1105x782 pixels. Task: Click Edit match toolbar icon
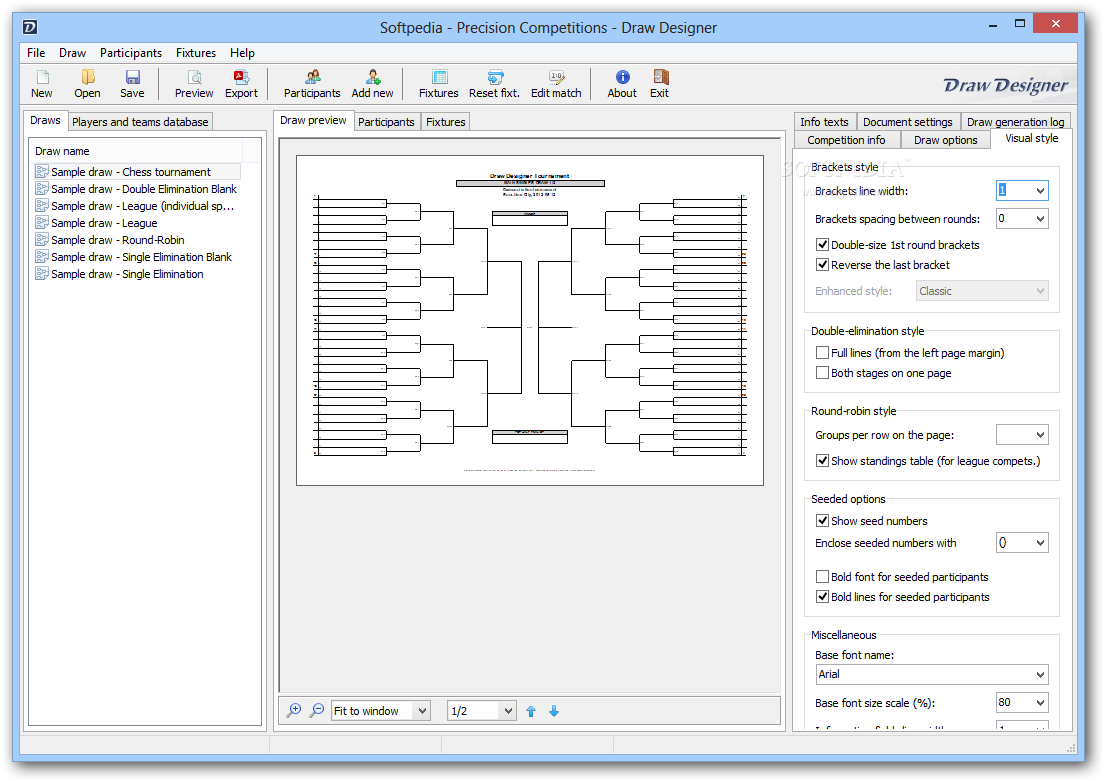point(556,84)
